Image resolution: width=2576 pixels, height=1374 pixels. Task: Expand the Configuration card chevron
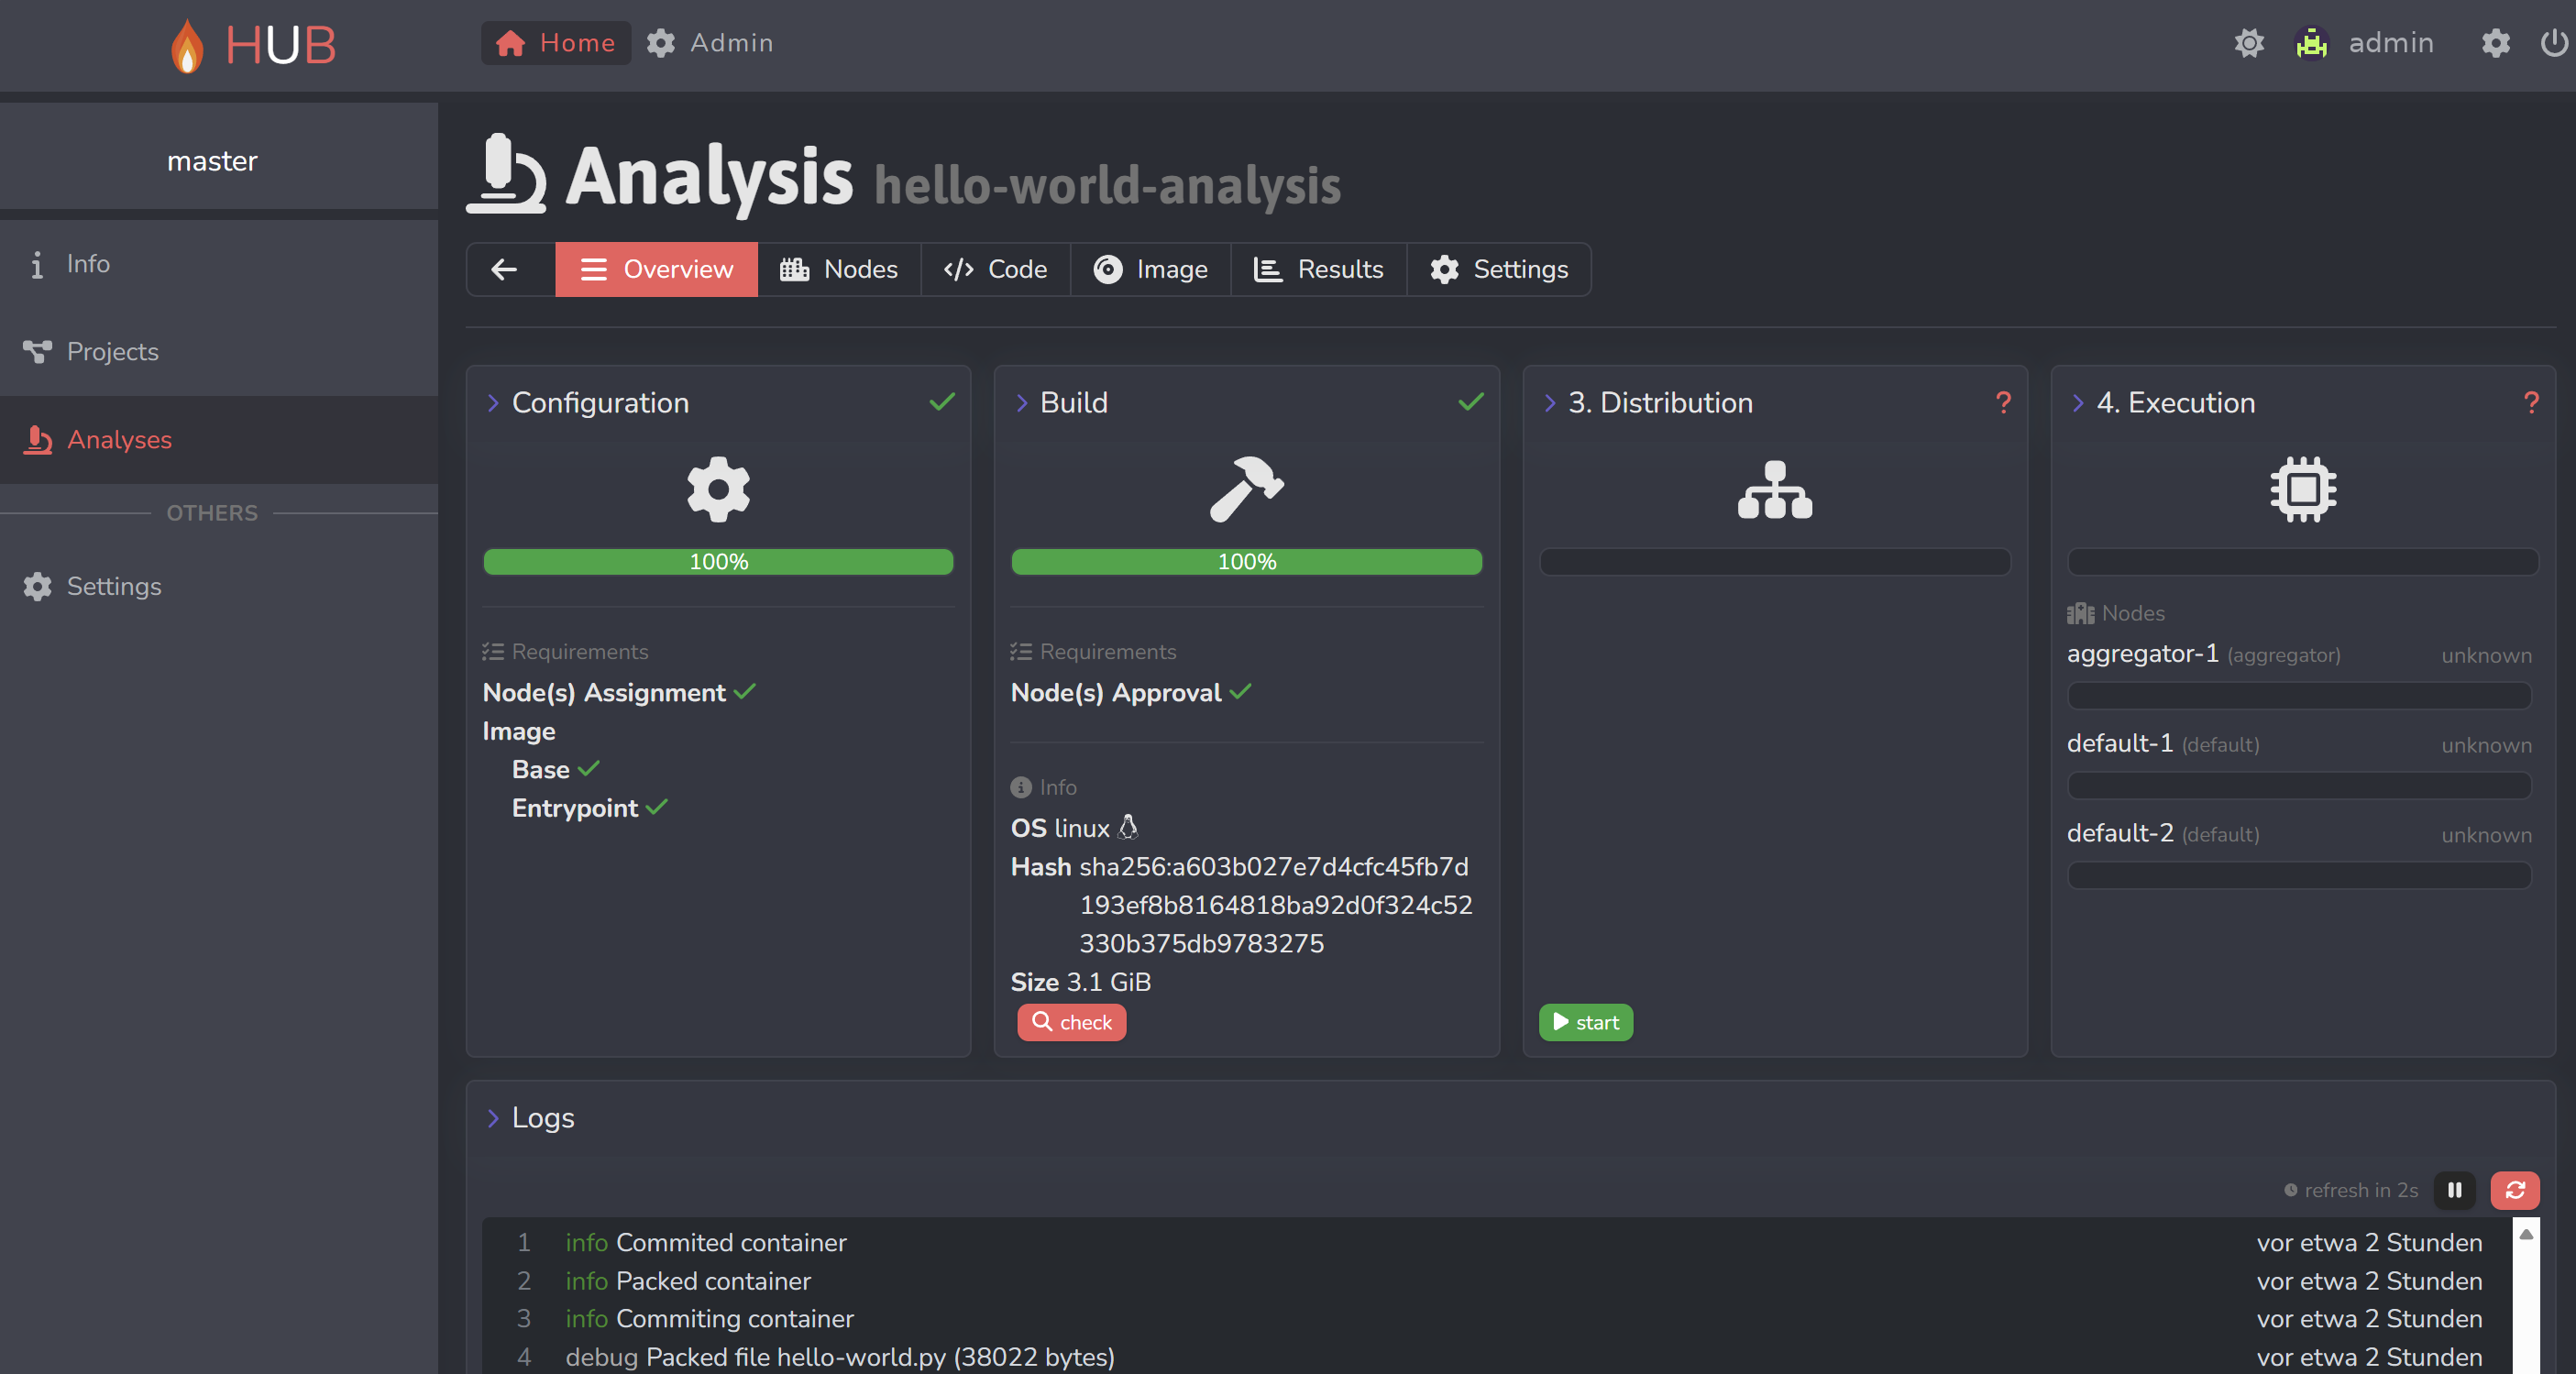pyautogui.click(x=493, y=403)
